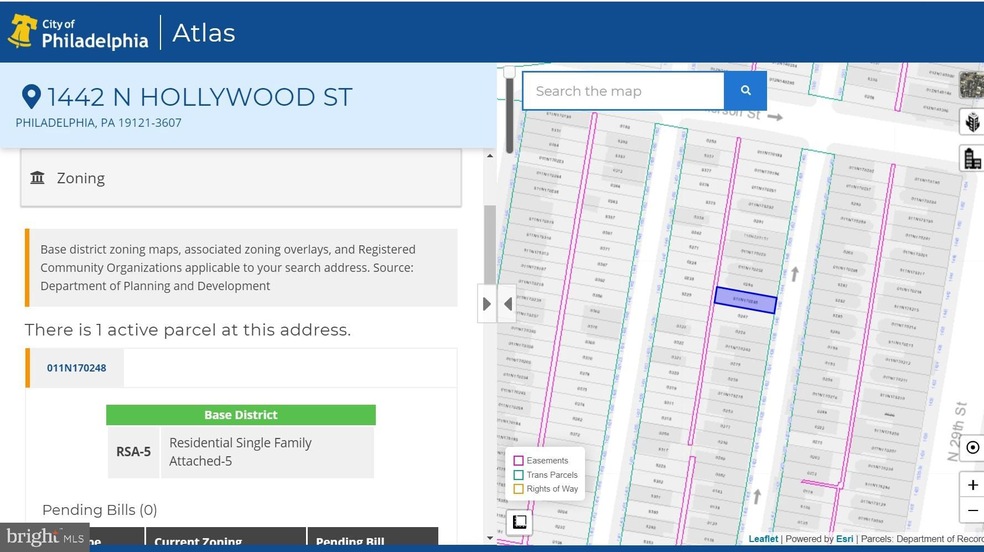Switch to aerial imagery basemap thumbnail

971,86
